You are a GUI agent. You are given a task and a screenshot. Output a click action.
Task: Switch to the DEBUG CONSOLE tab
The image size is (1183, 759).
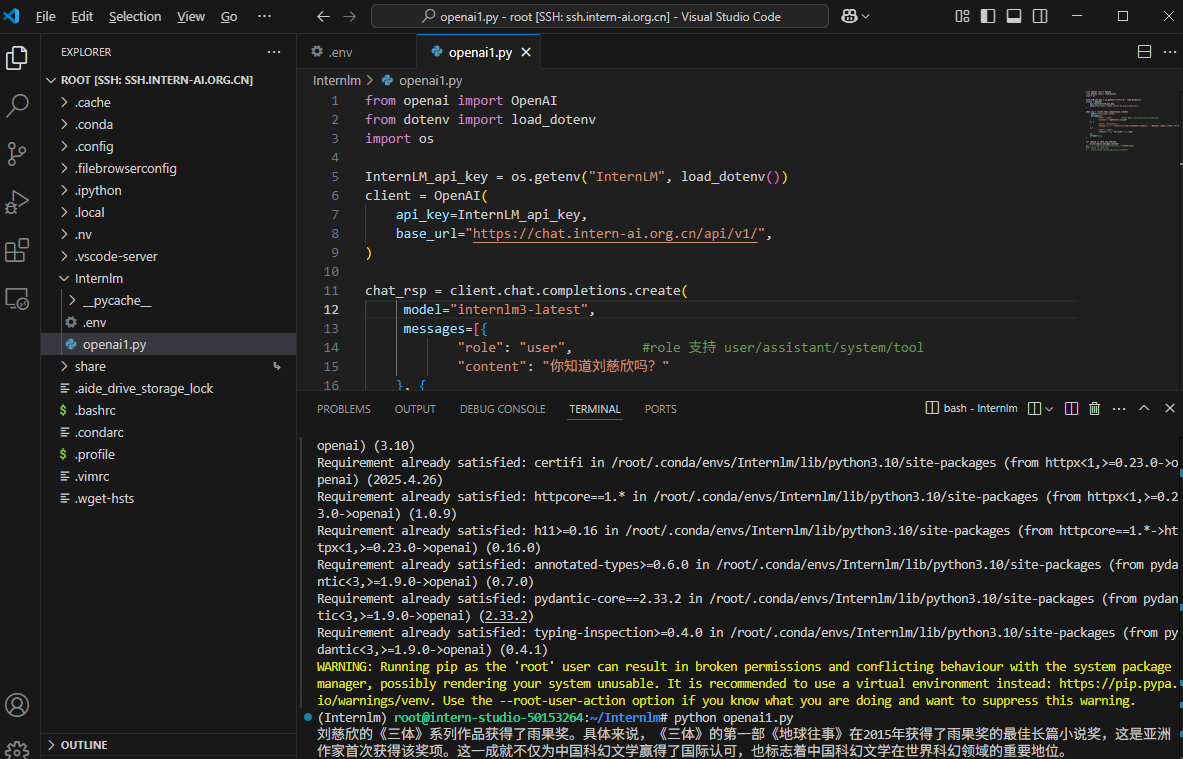(502, 409)
